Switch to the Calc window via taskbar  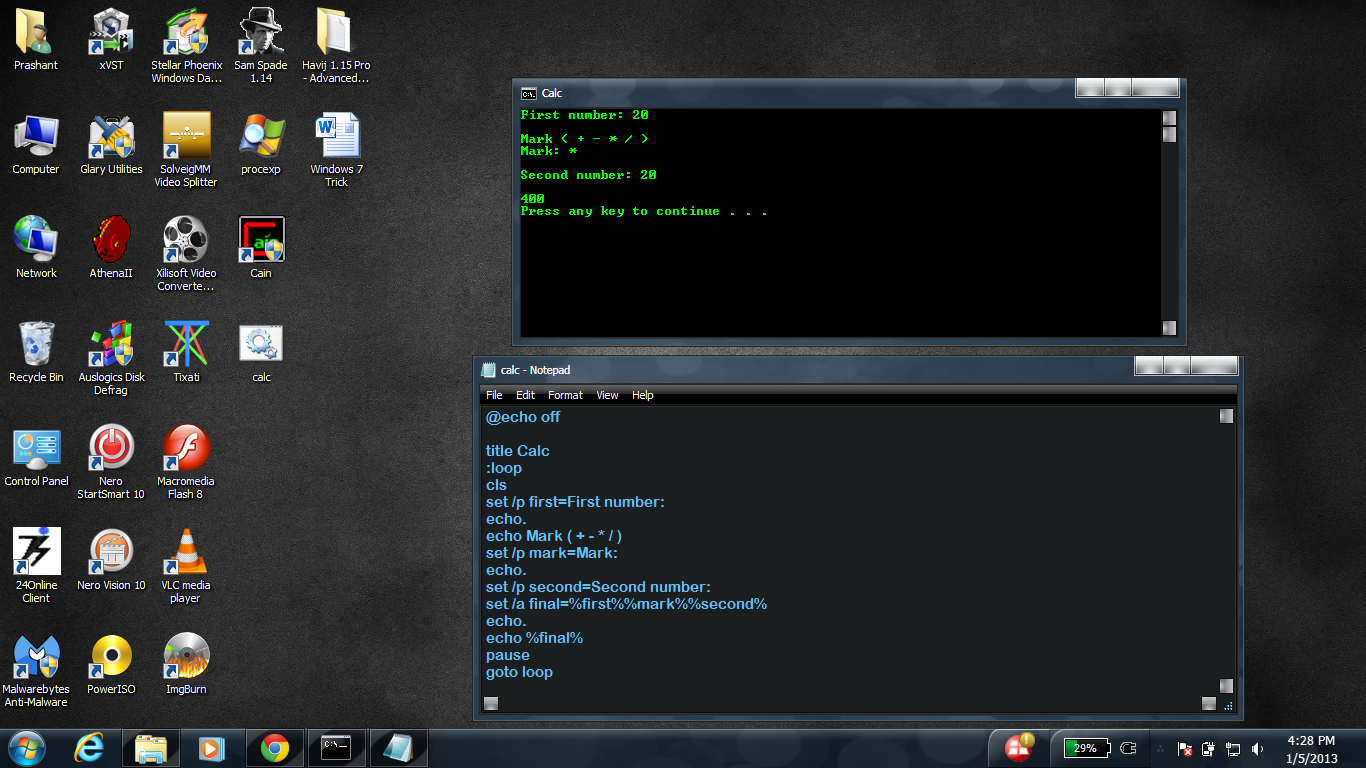334,747
